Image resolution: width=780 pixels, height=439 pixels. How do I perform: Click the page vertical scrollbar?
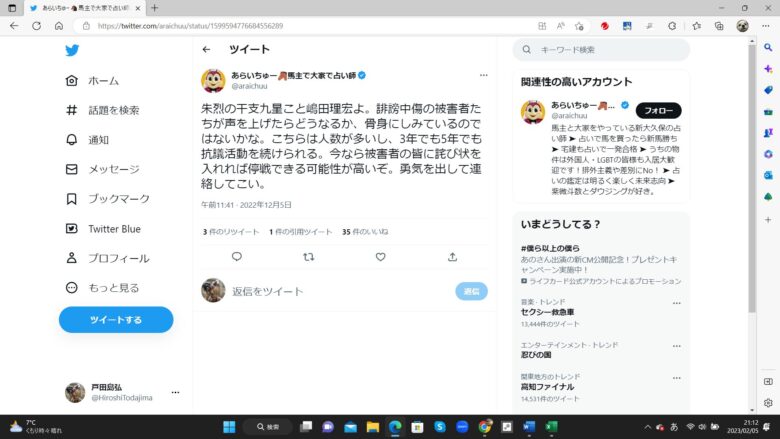coord(752,178)
